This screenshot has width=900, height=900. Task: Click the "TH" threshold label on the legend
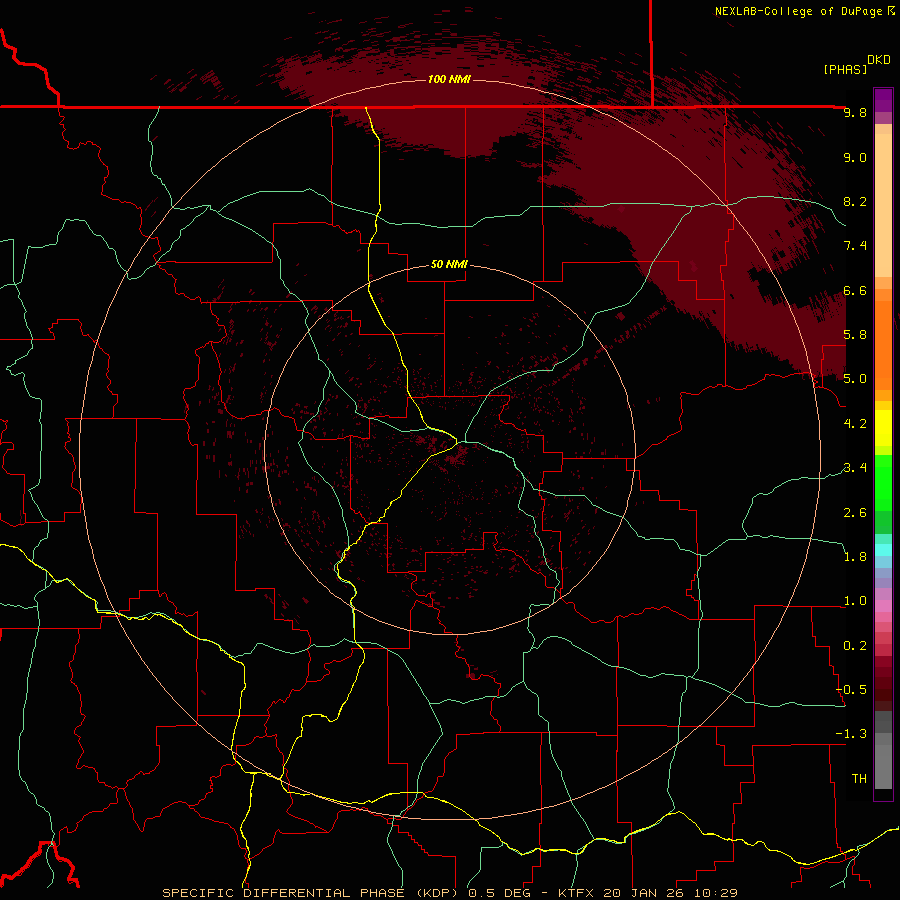tap(859, 778)
